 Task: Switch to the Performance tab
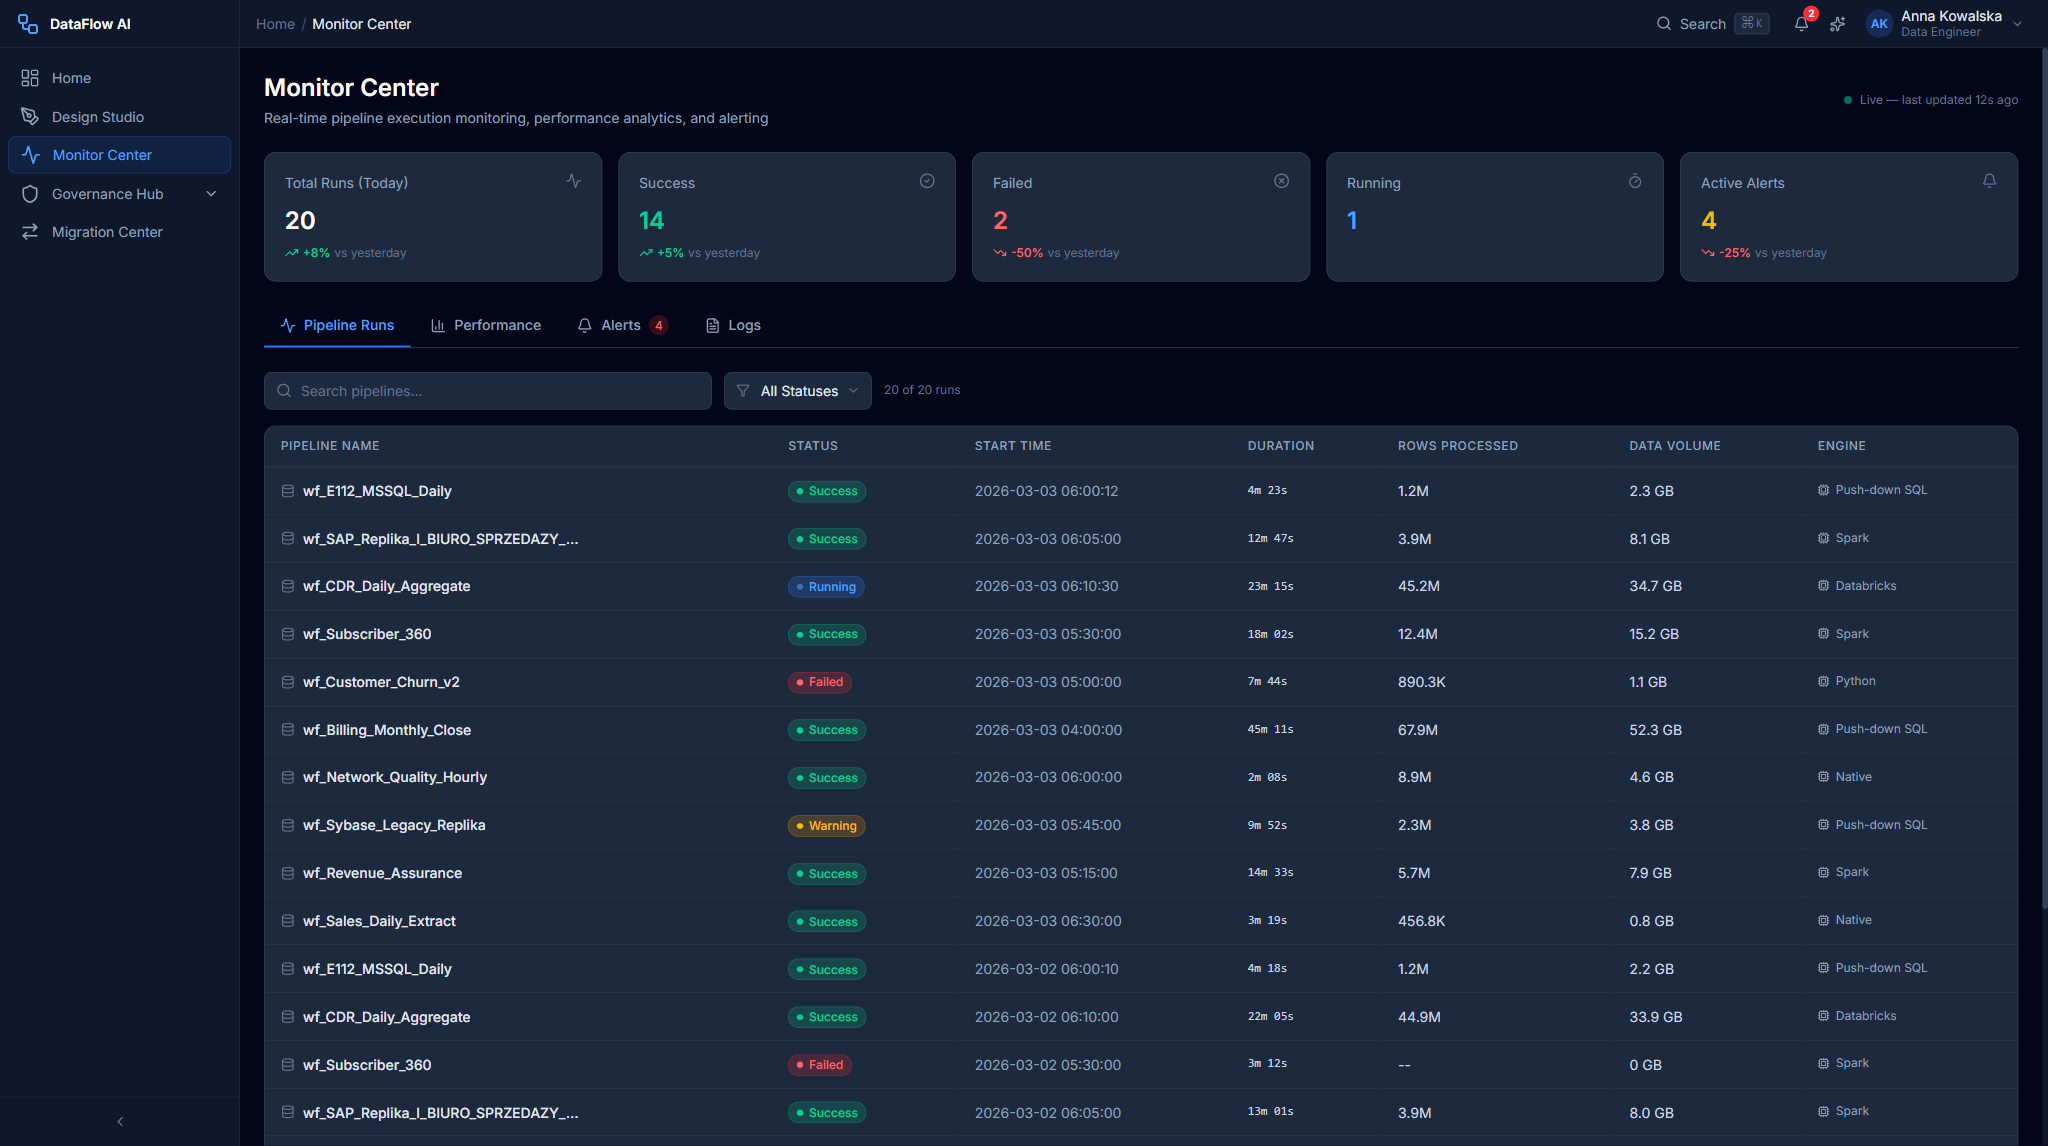pos(486,325)
